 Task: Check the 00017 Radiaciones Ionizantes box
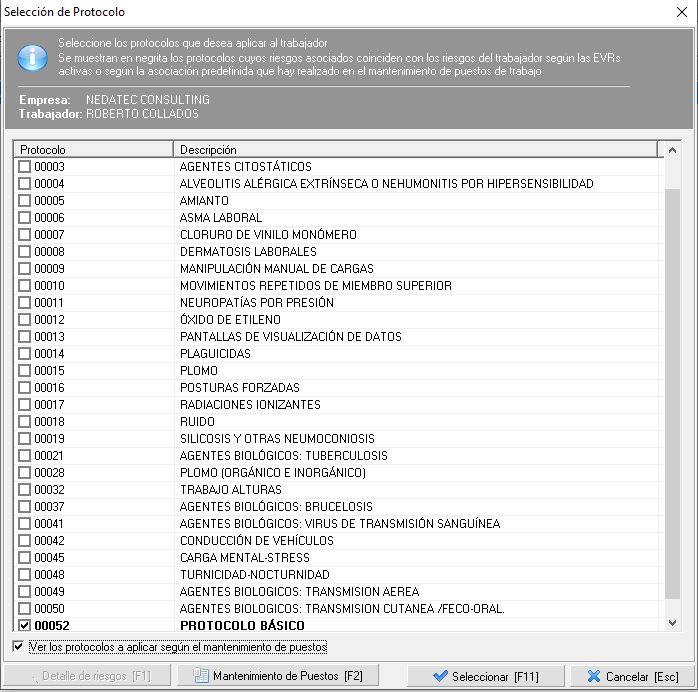pyautogui.click(x=24, y=405)
